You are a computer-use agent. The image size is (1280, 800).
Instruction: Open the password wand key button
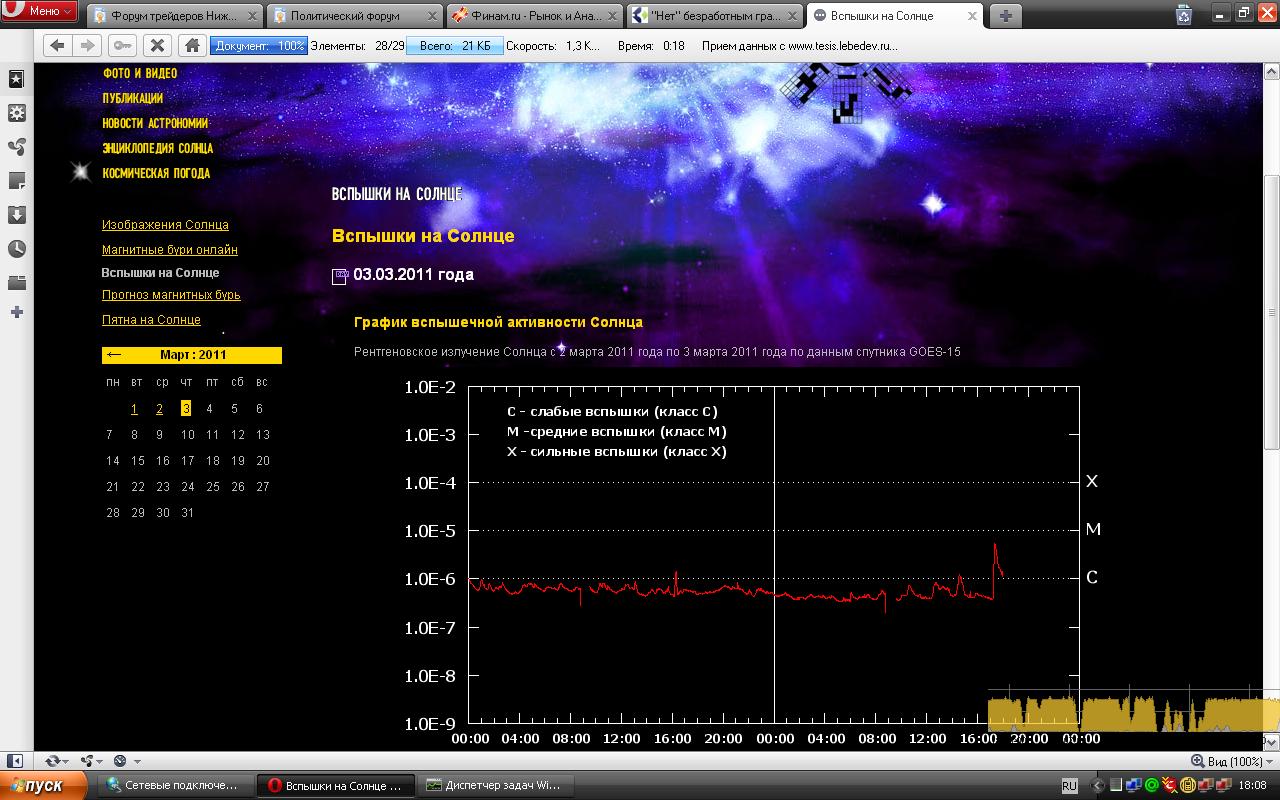pos(122,46)
